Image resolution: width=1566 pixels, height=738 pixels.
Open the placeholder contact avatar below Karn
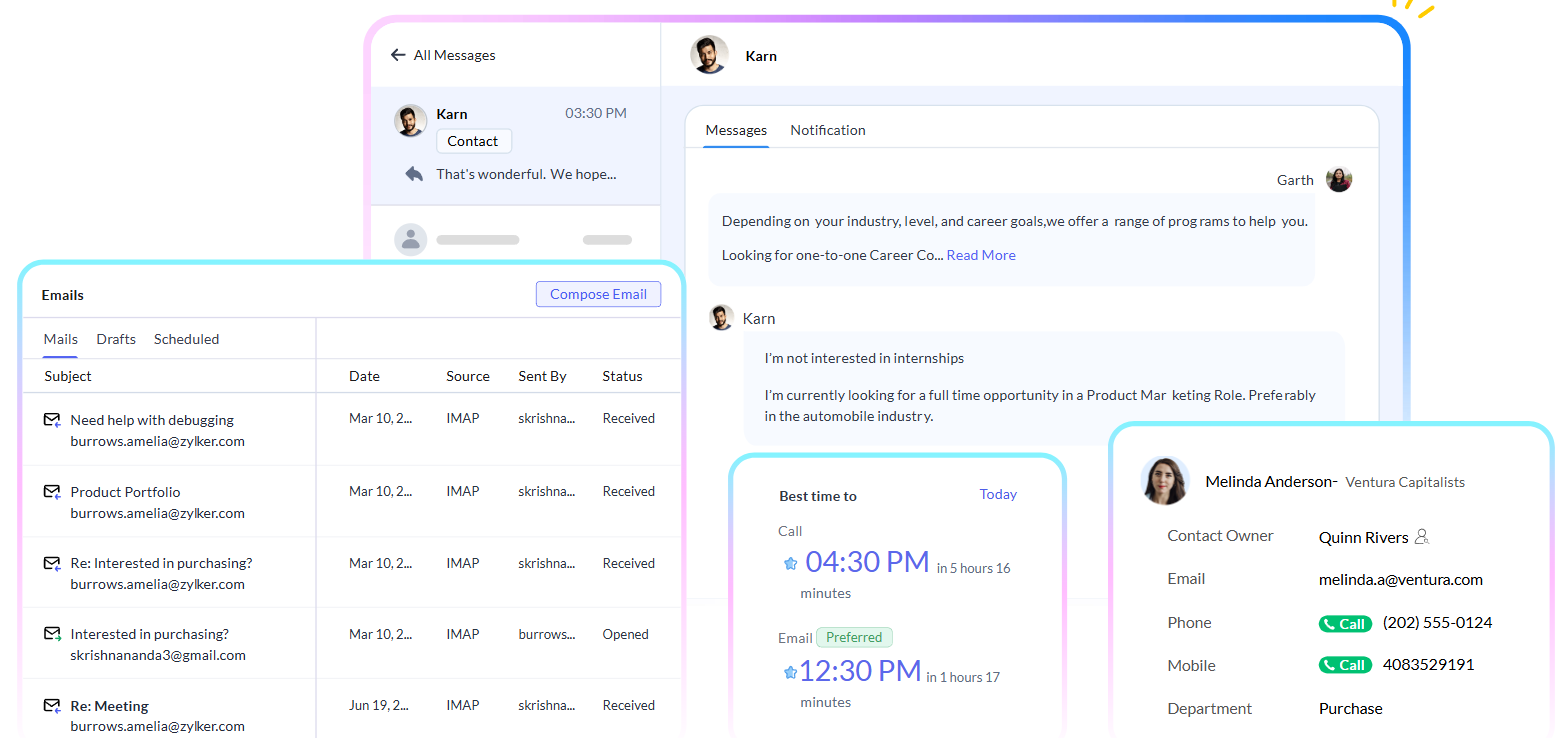[411, 240]
